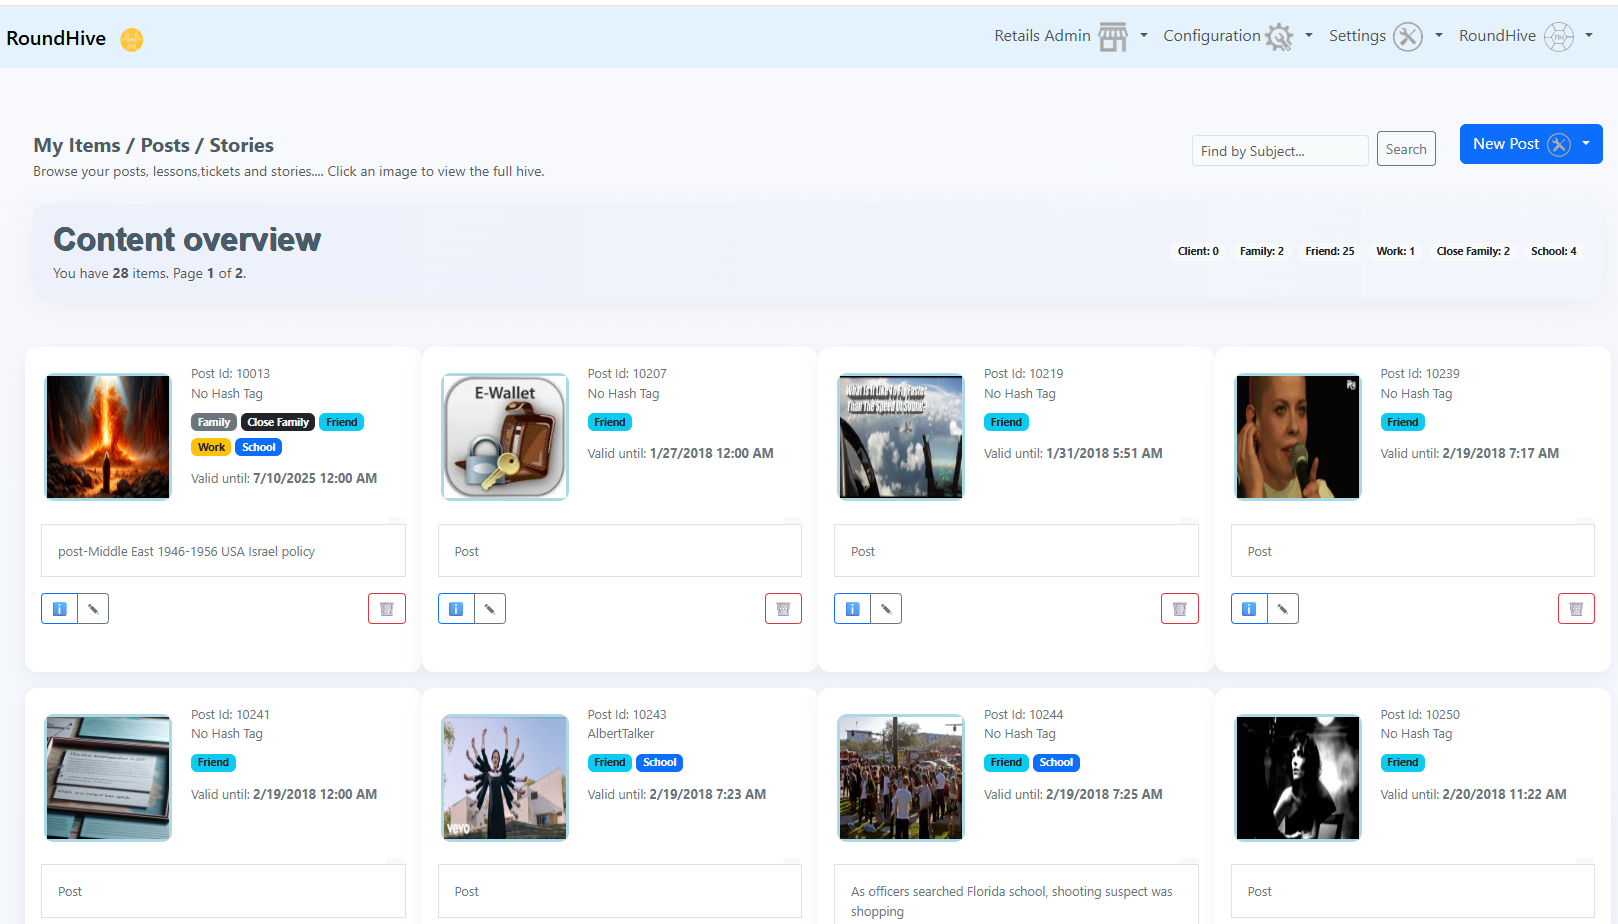Open the E-Wallet image thumbnail

(x=505, y=437)
